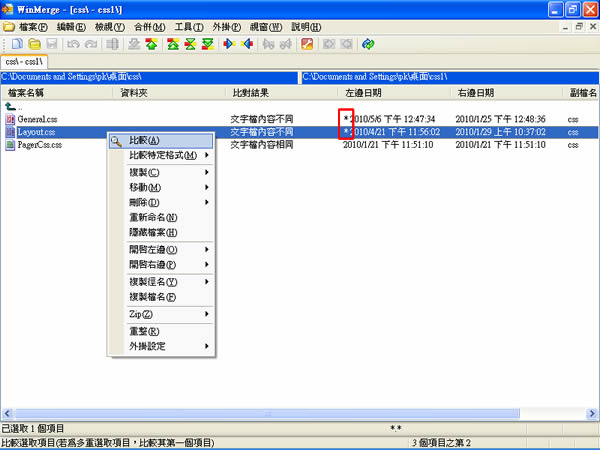Open the 檢視(V) menu

tap(110, 27)
